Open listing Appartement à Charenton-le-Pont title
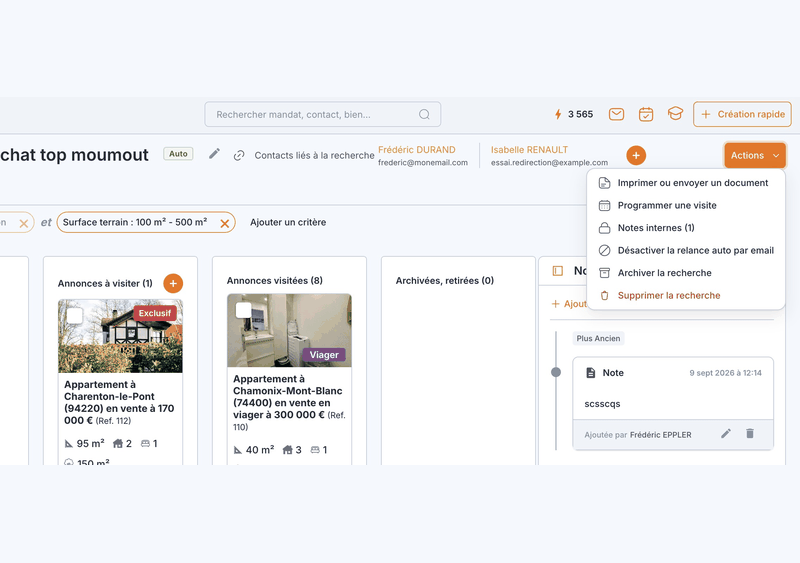Screen dimensions: 800x563 (119, 402)
